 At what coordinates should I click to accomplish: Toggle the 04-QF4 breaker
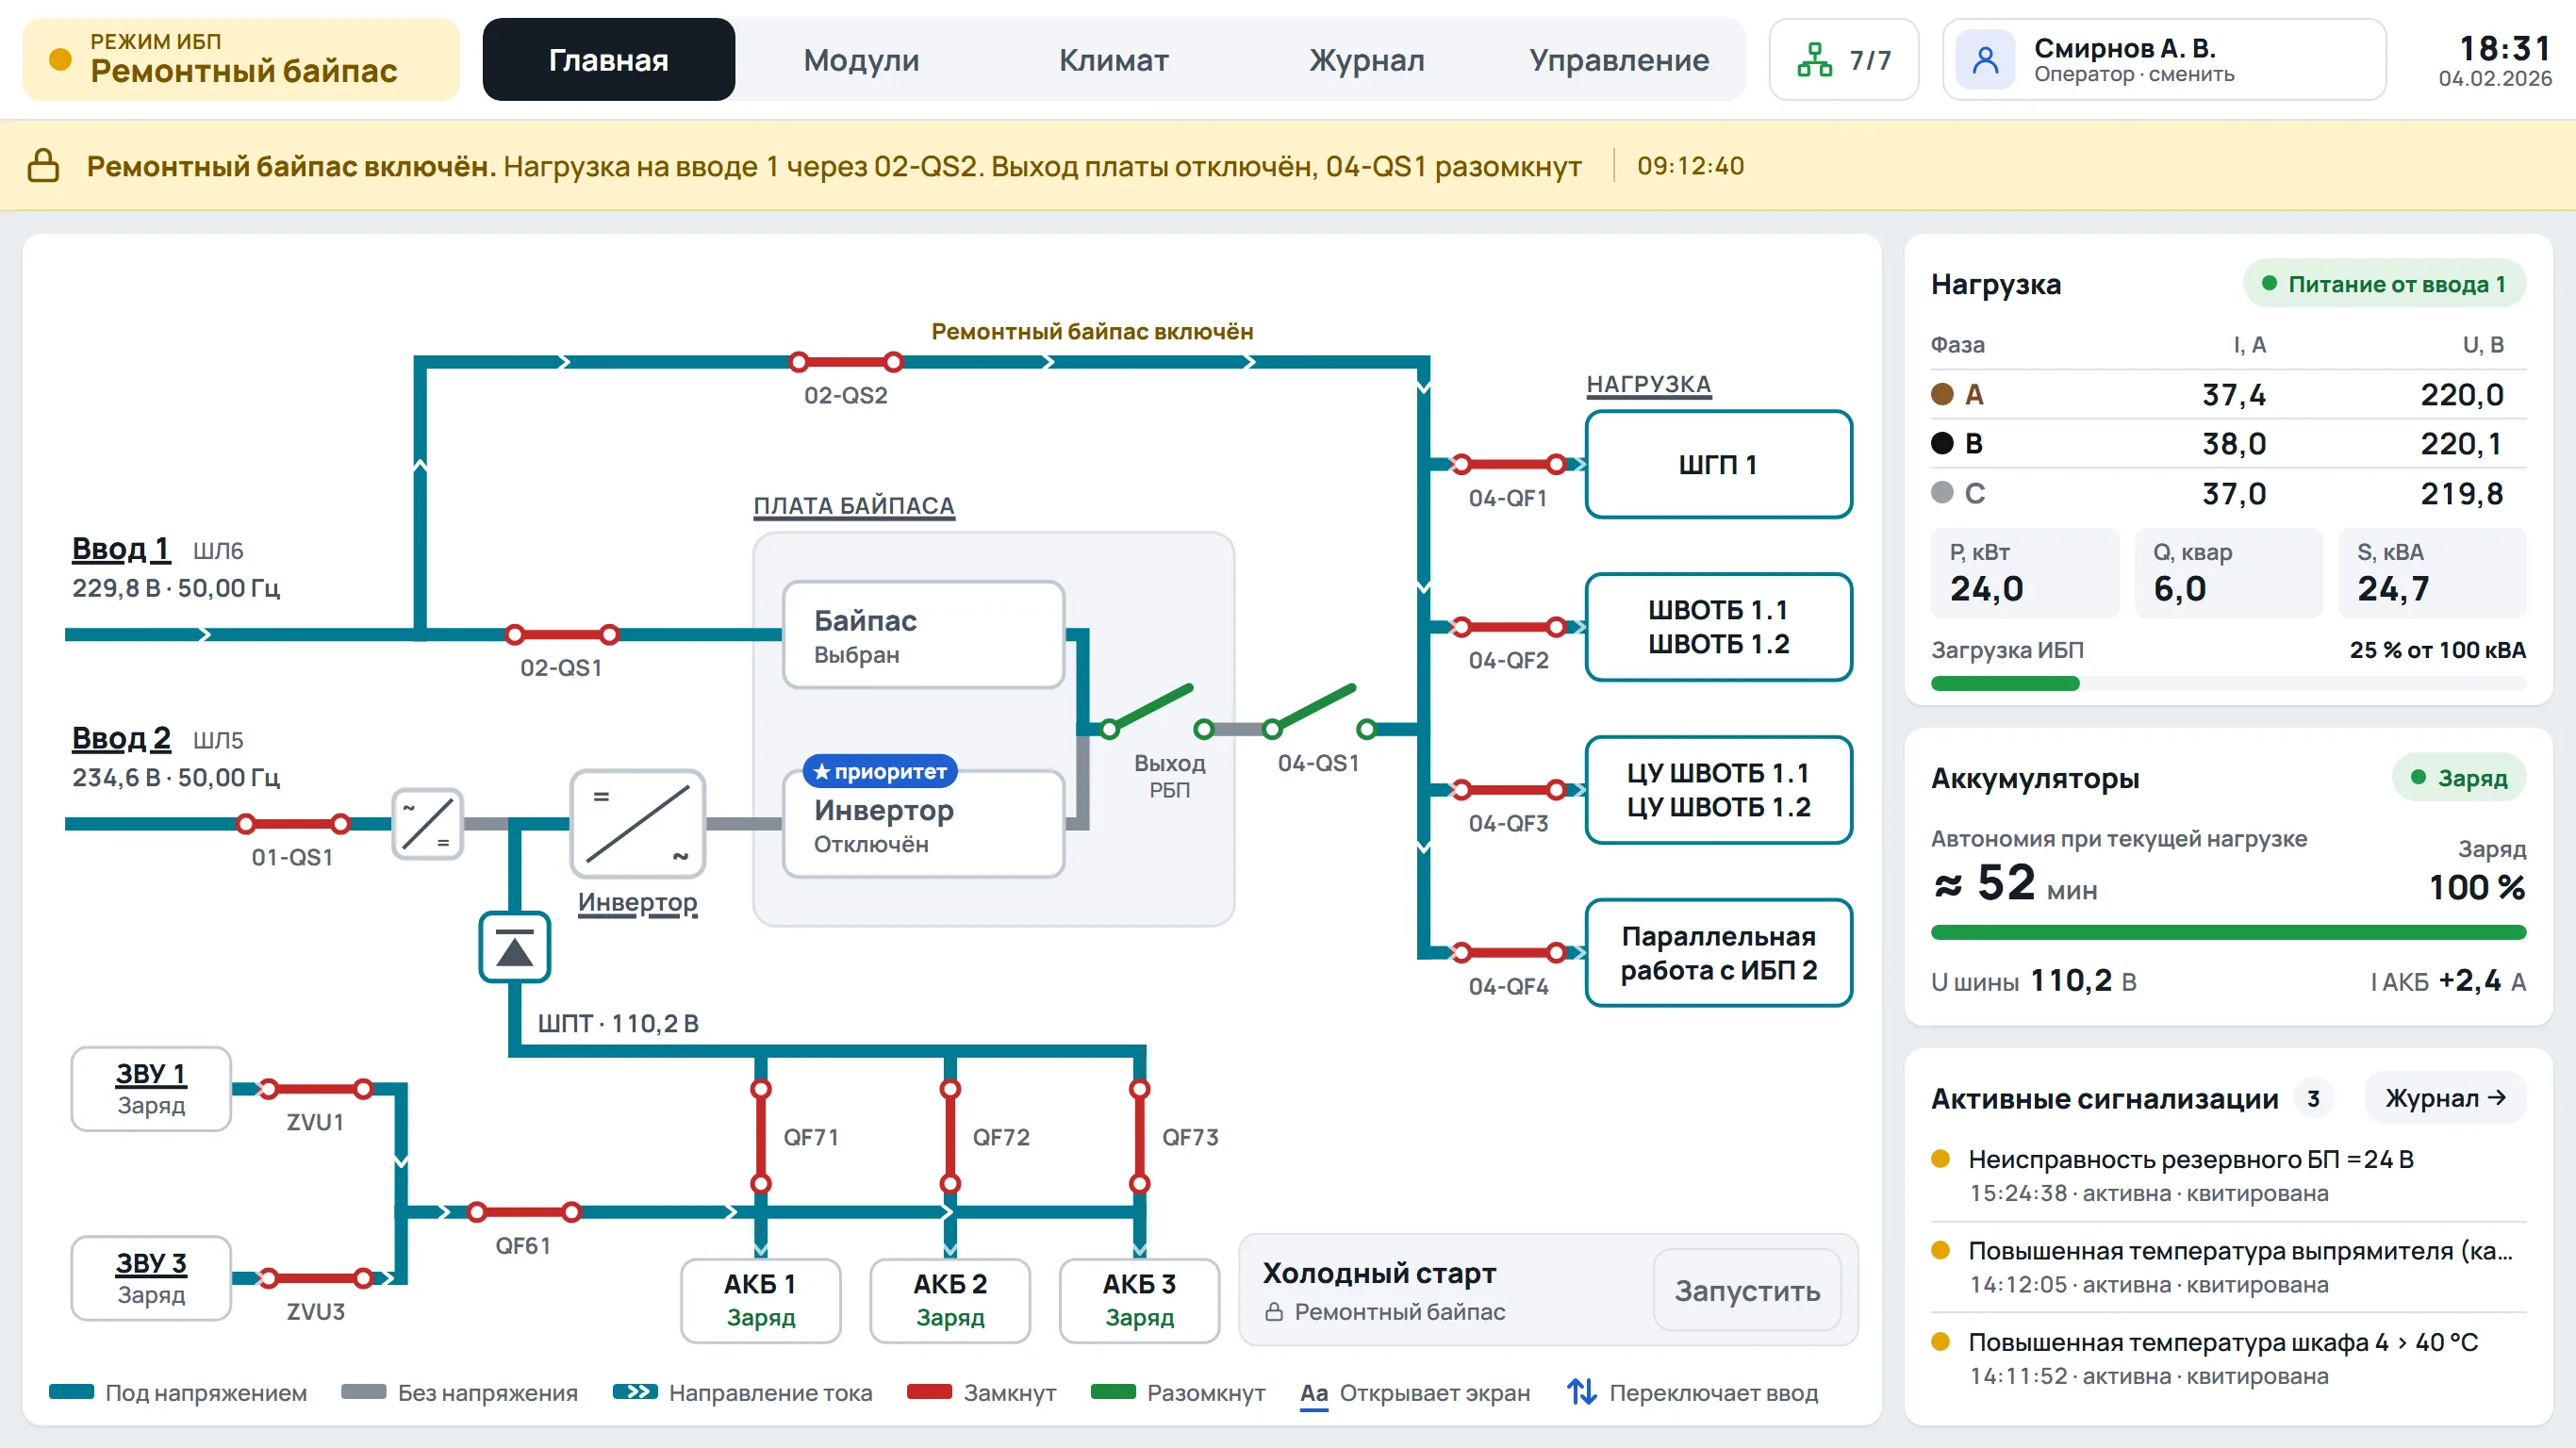coord(1509,952)
